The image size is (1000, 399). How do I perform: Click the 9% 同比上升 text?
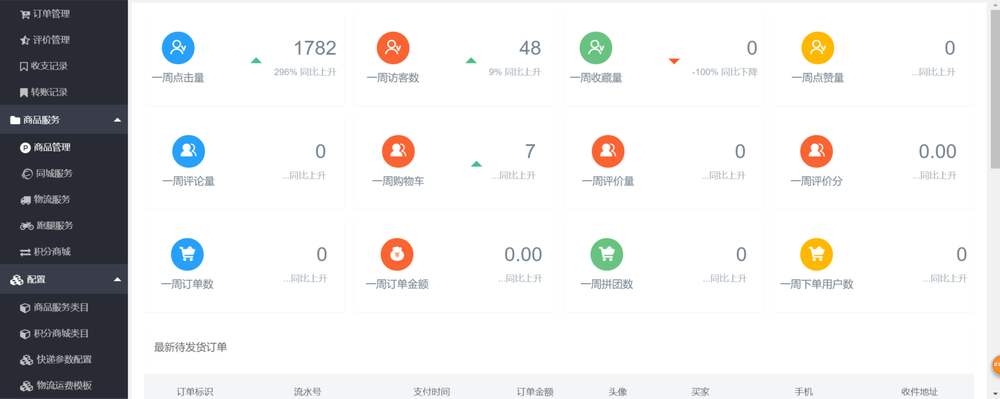click(515, 72)
